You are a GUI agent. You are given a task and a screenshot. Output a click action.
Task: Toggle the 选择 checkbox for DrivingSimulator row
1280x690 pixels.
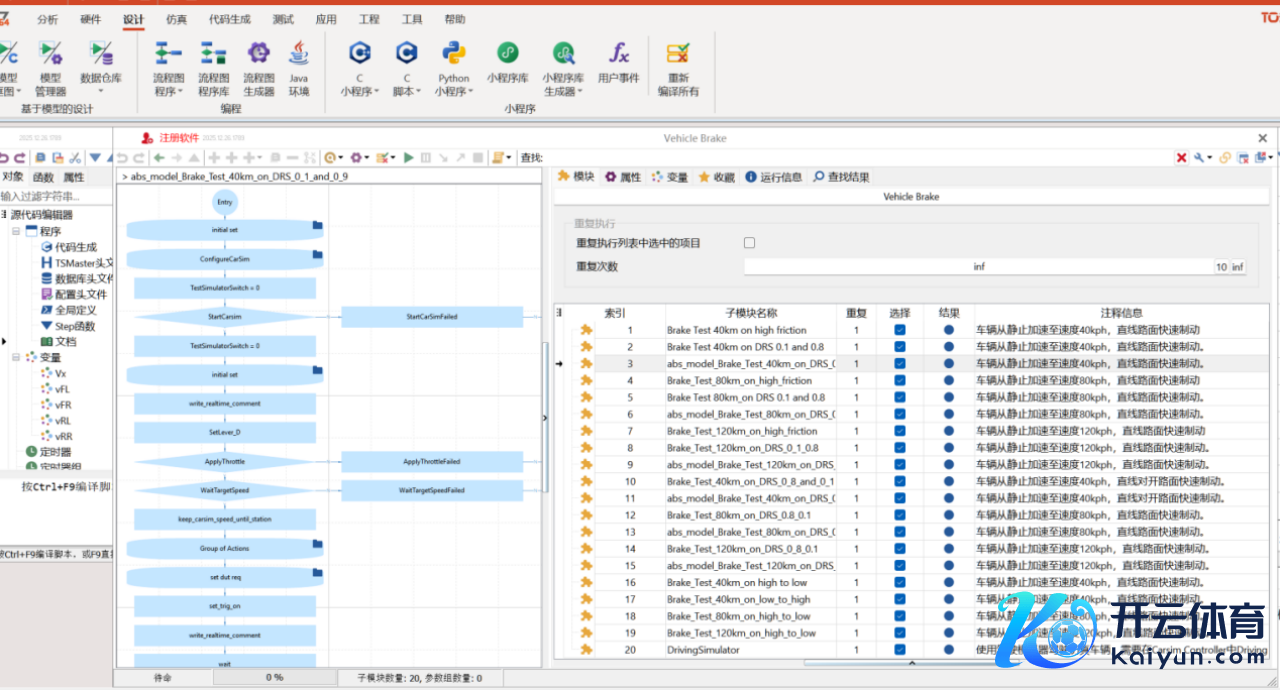tap(899, 649)
